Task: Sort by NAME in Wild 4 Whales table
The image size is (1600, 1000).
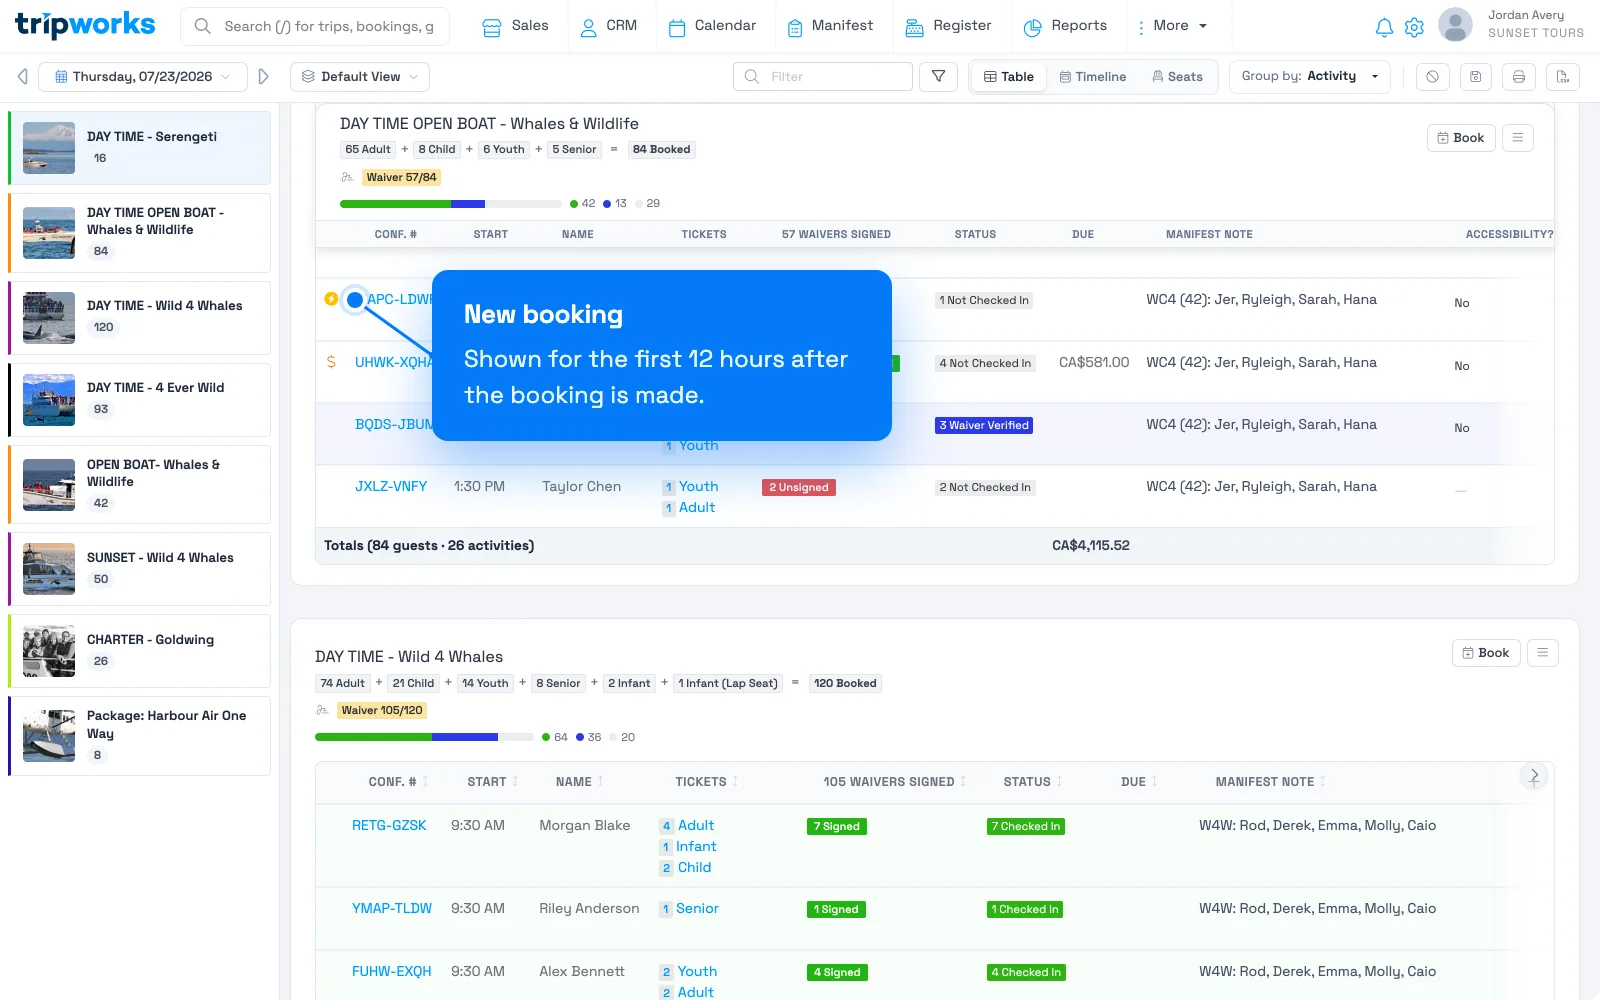Action: pyautogui.click(x=579, y=782)
